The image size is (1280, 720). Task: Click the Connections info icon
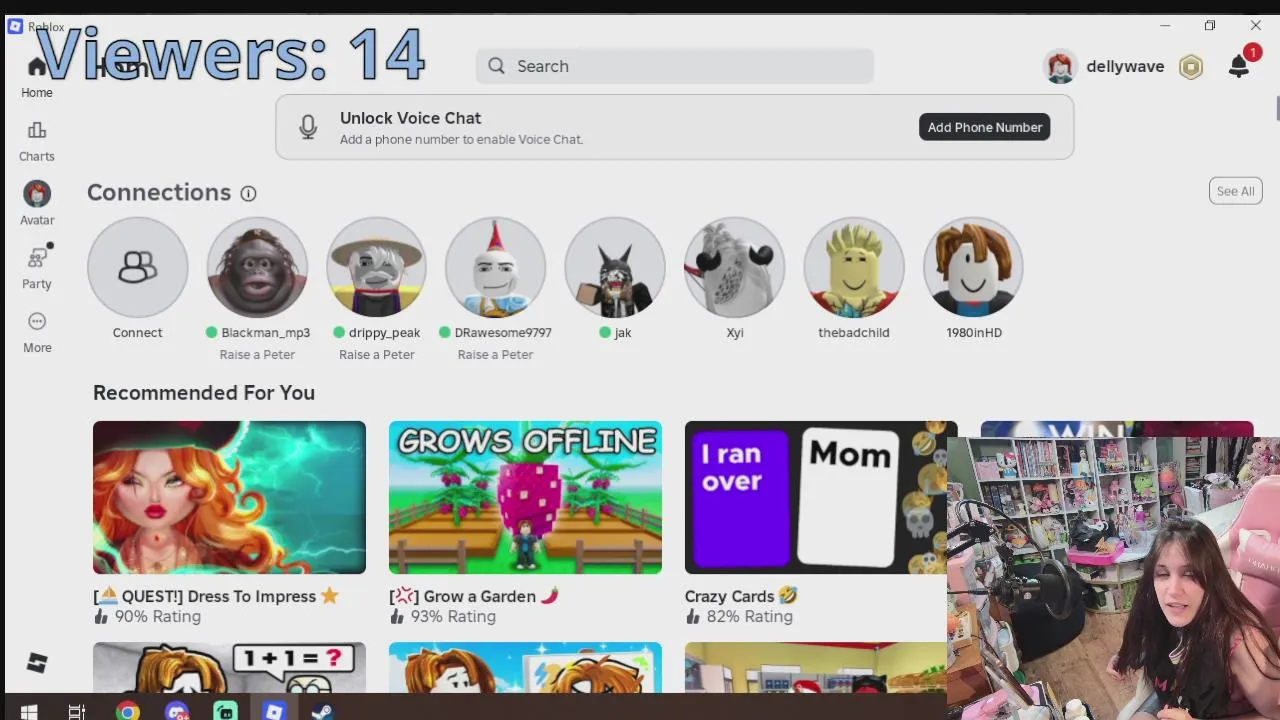click(248, 193)
